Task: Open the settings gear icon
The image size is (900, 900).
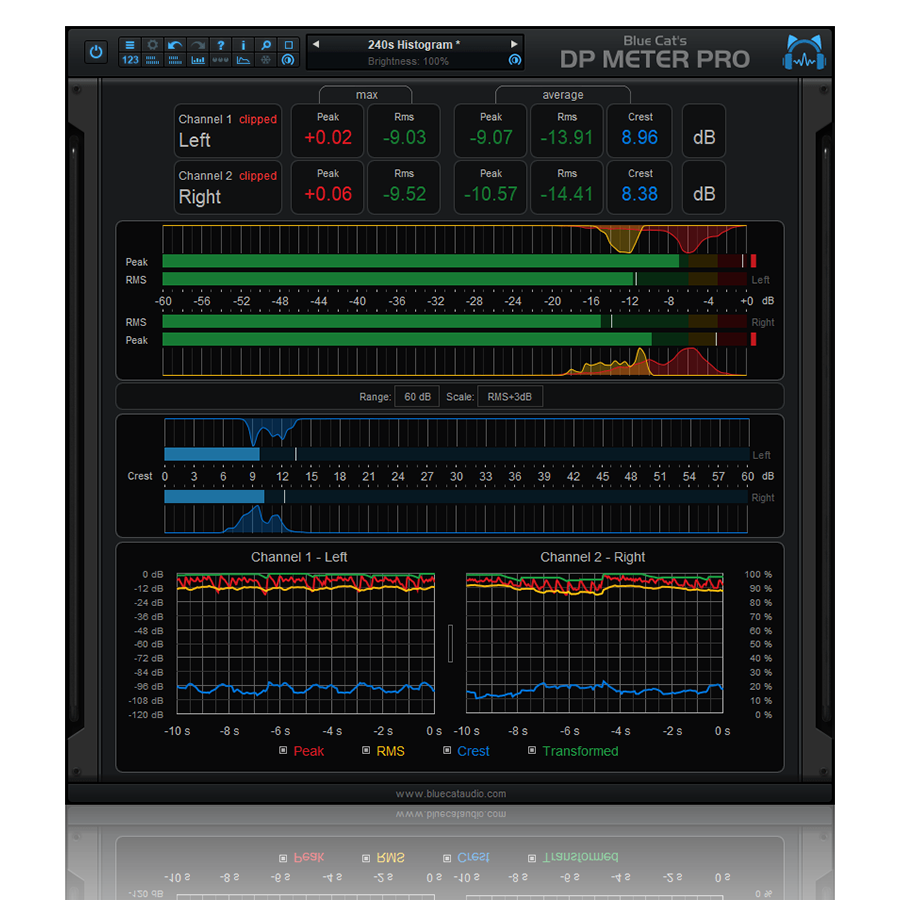Action: coord(152,45)
